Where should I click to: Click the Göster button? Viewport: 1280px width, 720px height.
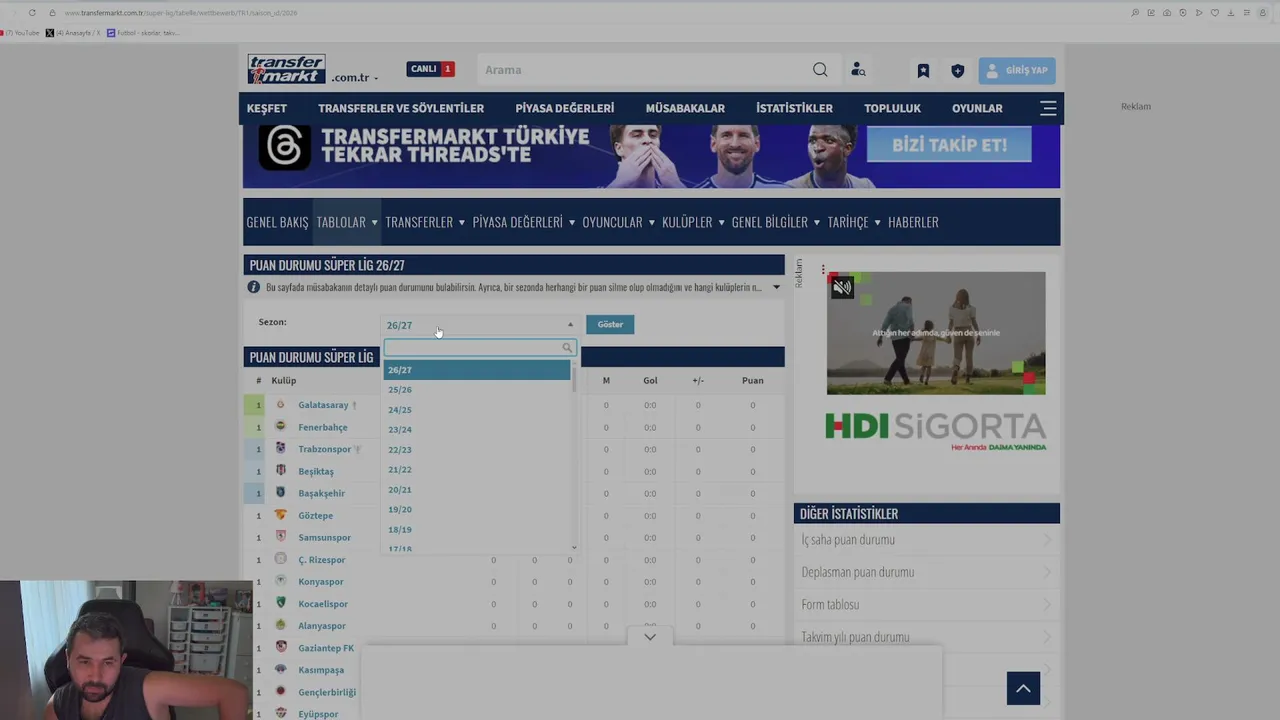click(610, 325)
